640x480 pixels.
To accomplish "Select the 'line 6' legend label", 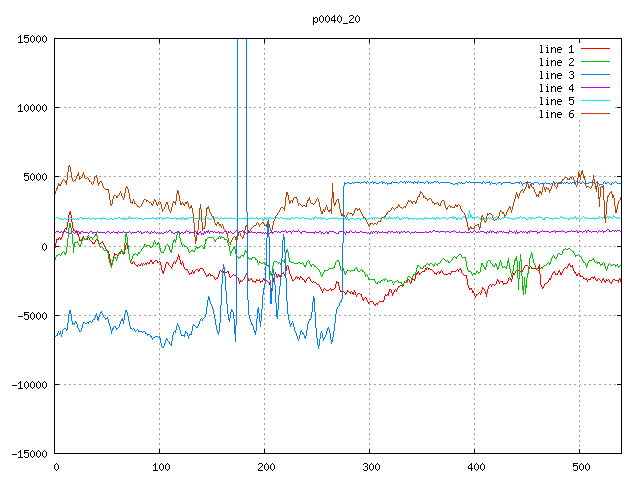I will click(x=557, y=114).
